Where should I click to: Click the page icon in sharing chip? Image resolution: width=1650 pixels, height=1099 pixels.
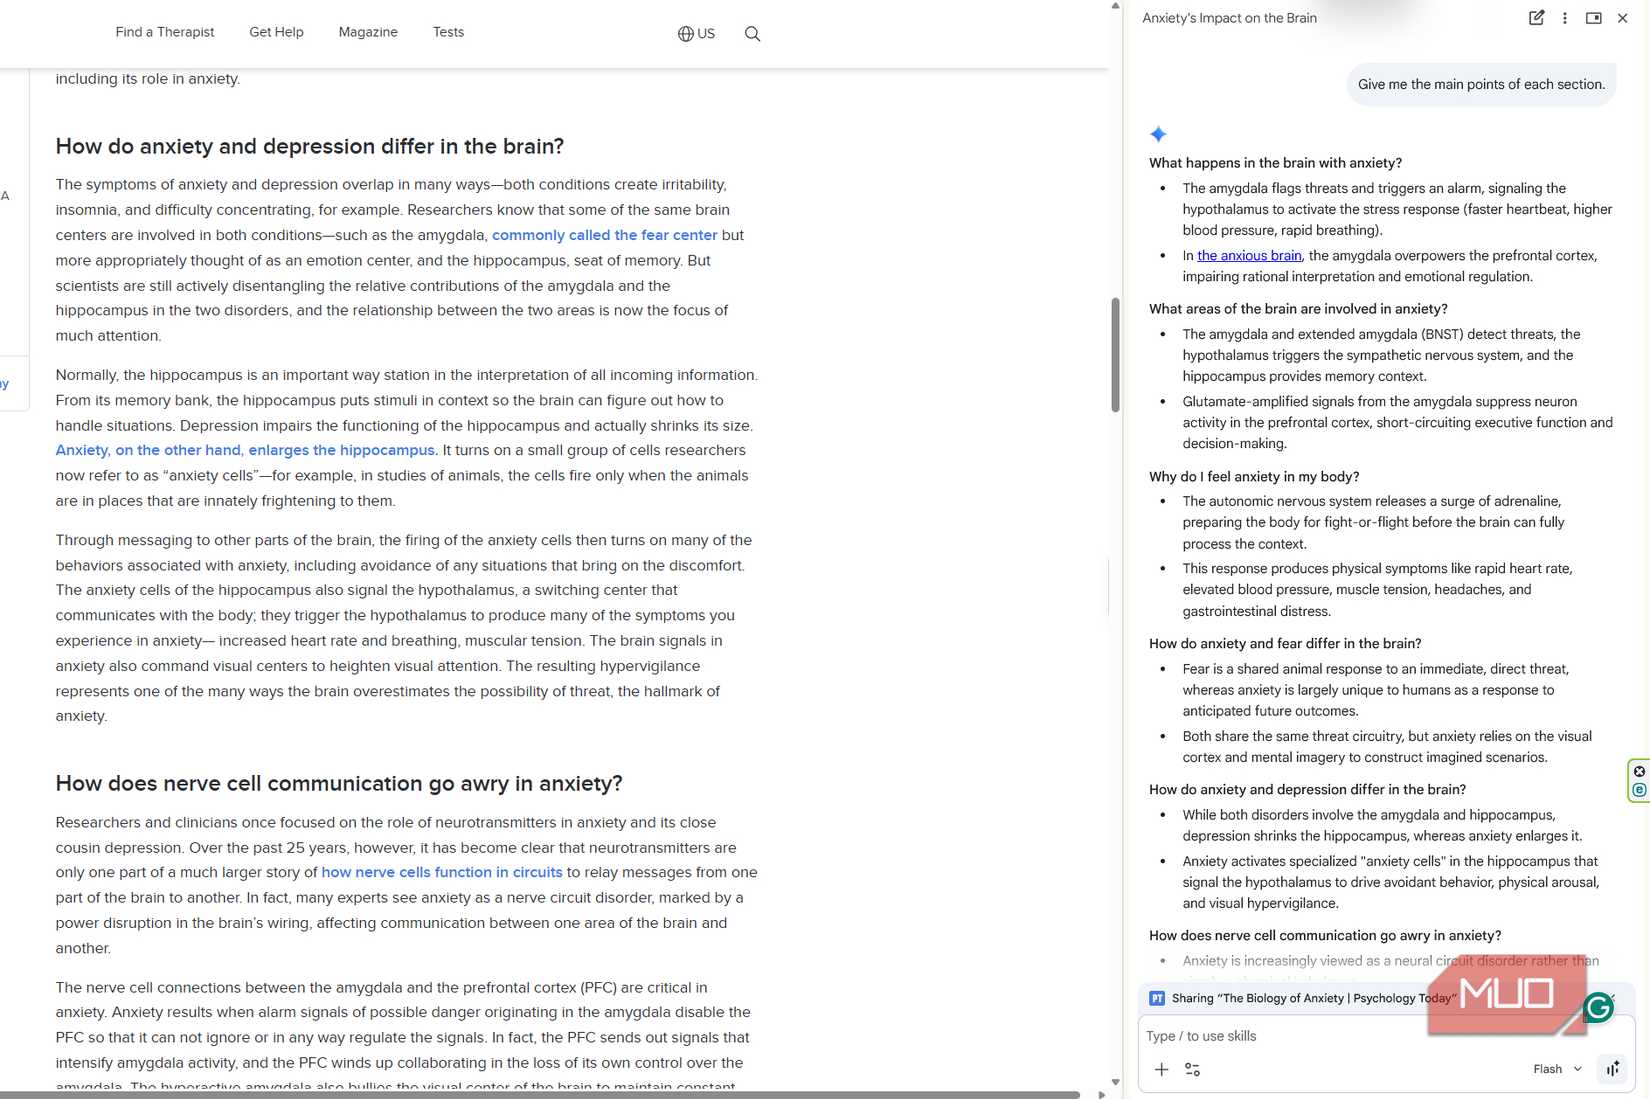pyautogui.click(x=1157, y=998)
